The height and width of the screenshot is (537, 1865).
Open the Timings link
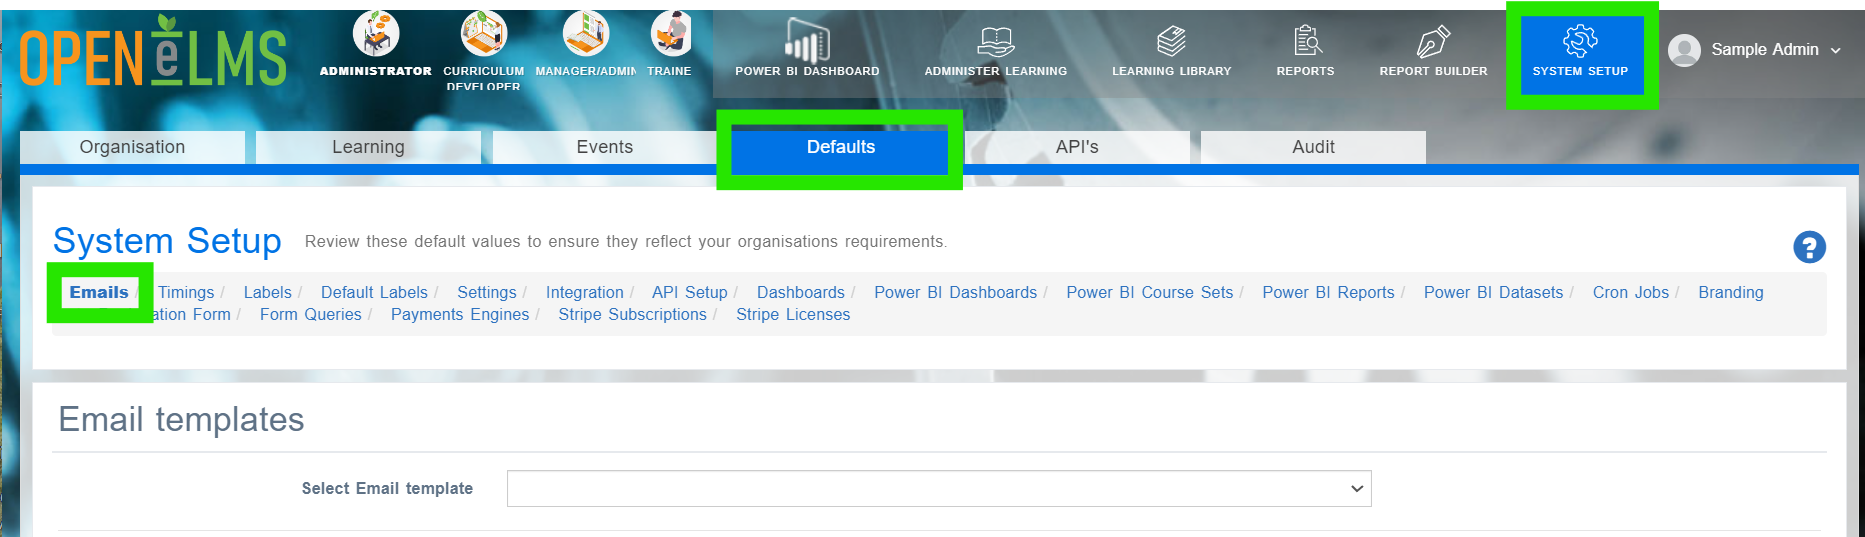[x=186, y=292]
